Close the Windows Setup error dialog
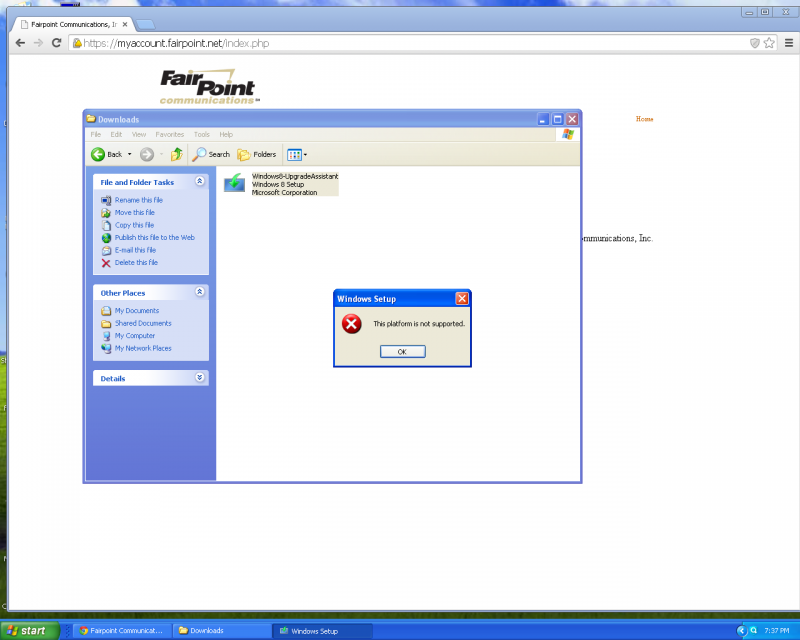The width and height of the screenshot is (800, 640). [462, 299]
